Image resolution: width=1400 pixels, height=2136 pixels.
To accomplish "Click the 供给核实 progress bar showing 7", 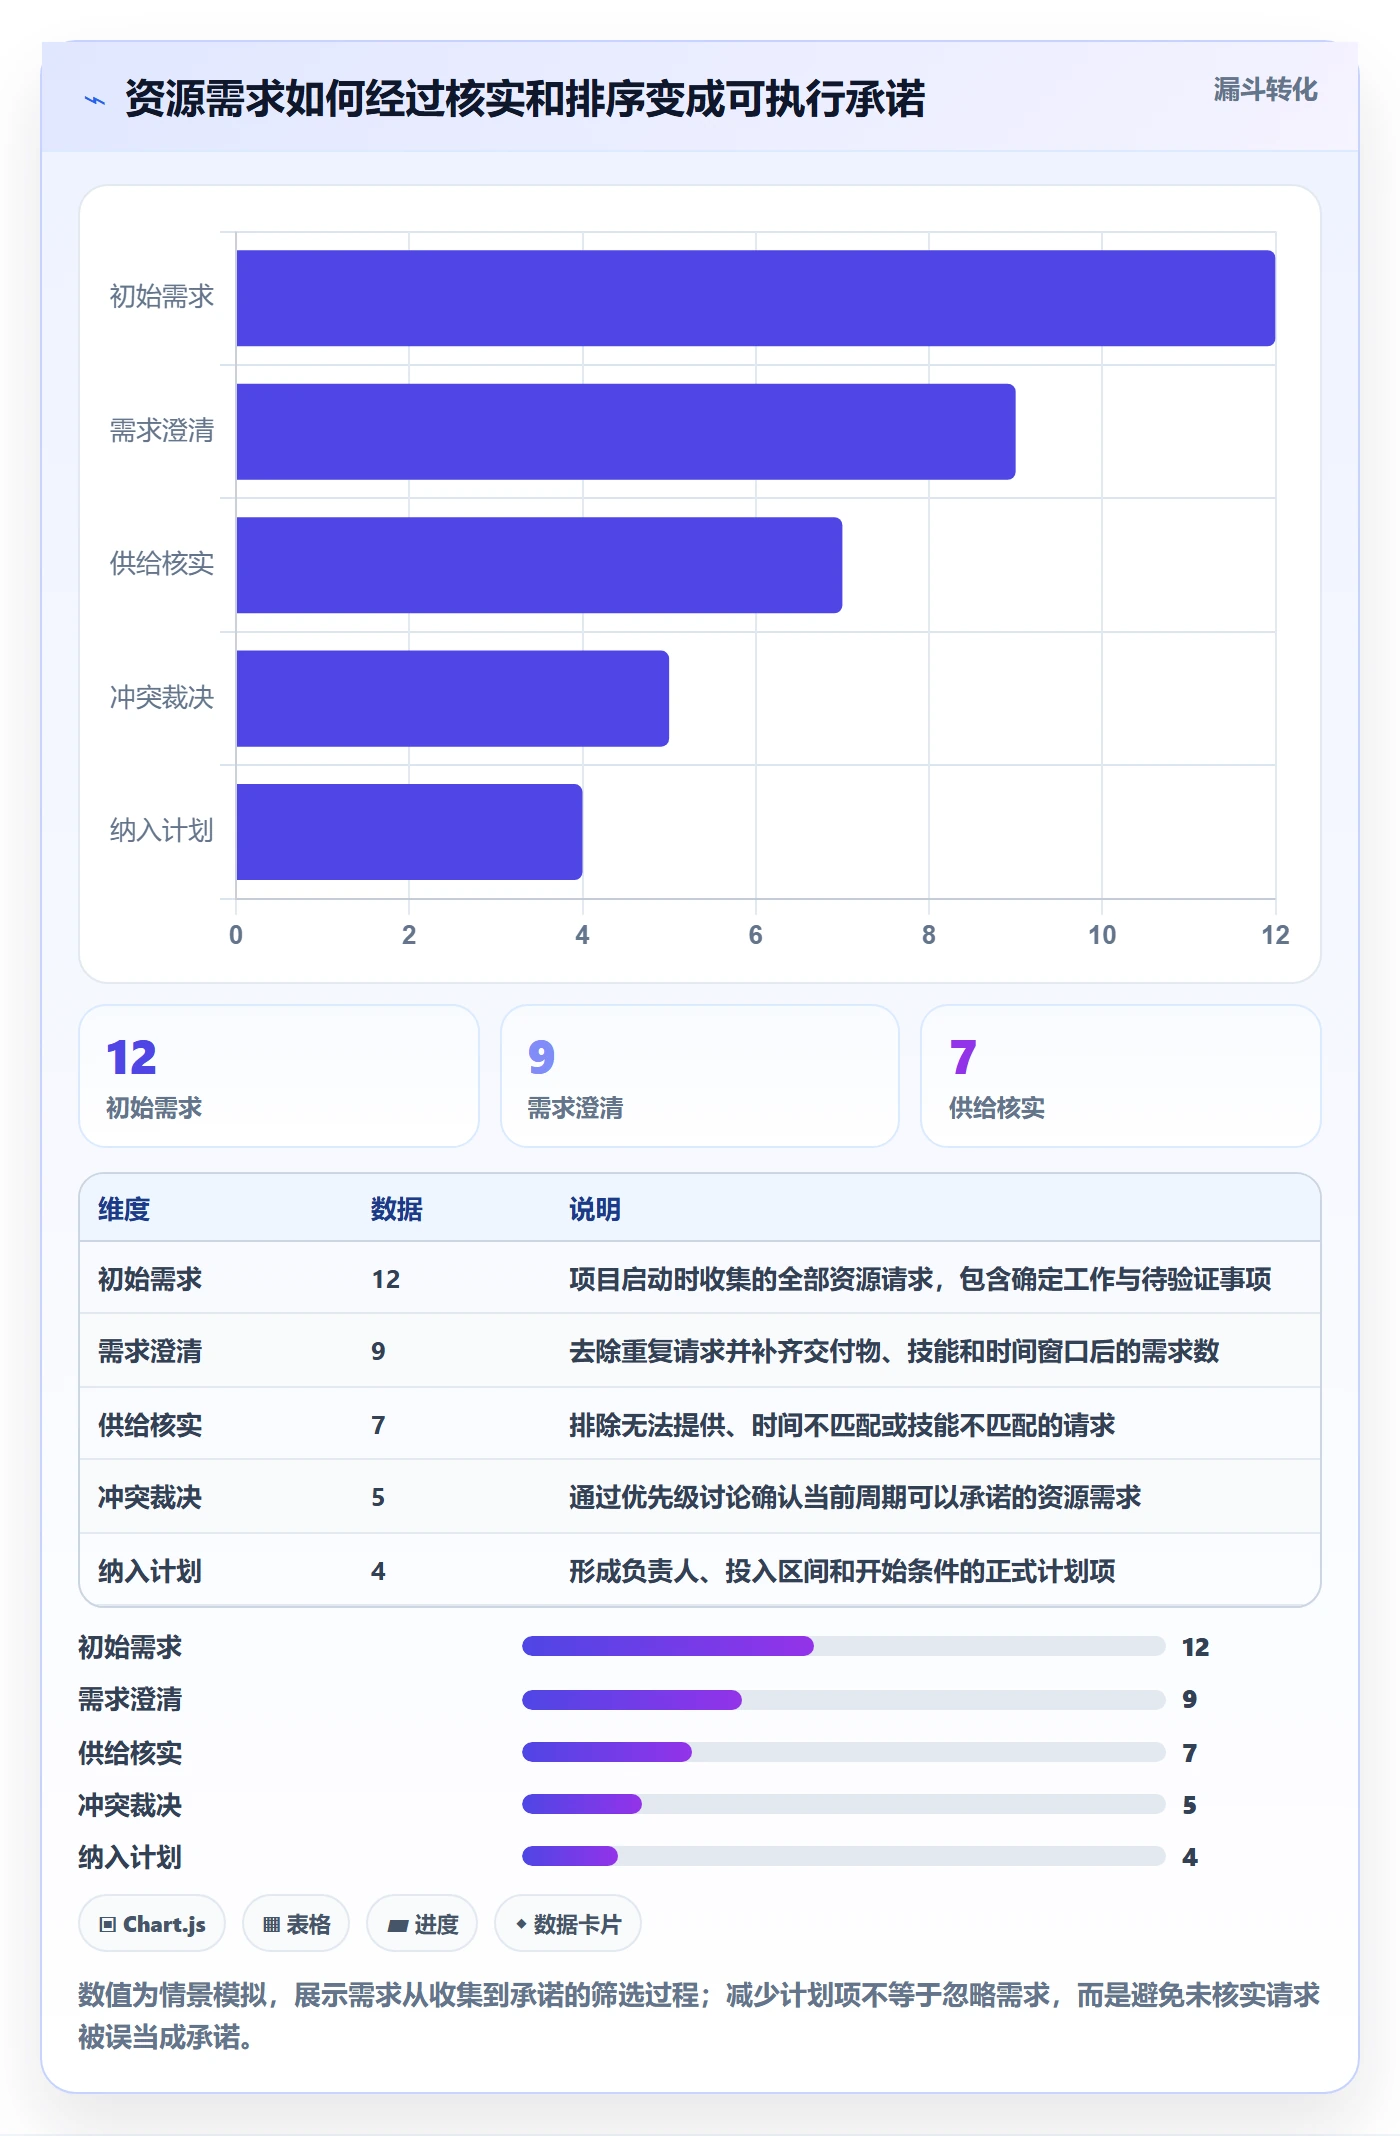I will (844, 1751).
